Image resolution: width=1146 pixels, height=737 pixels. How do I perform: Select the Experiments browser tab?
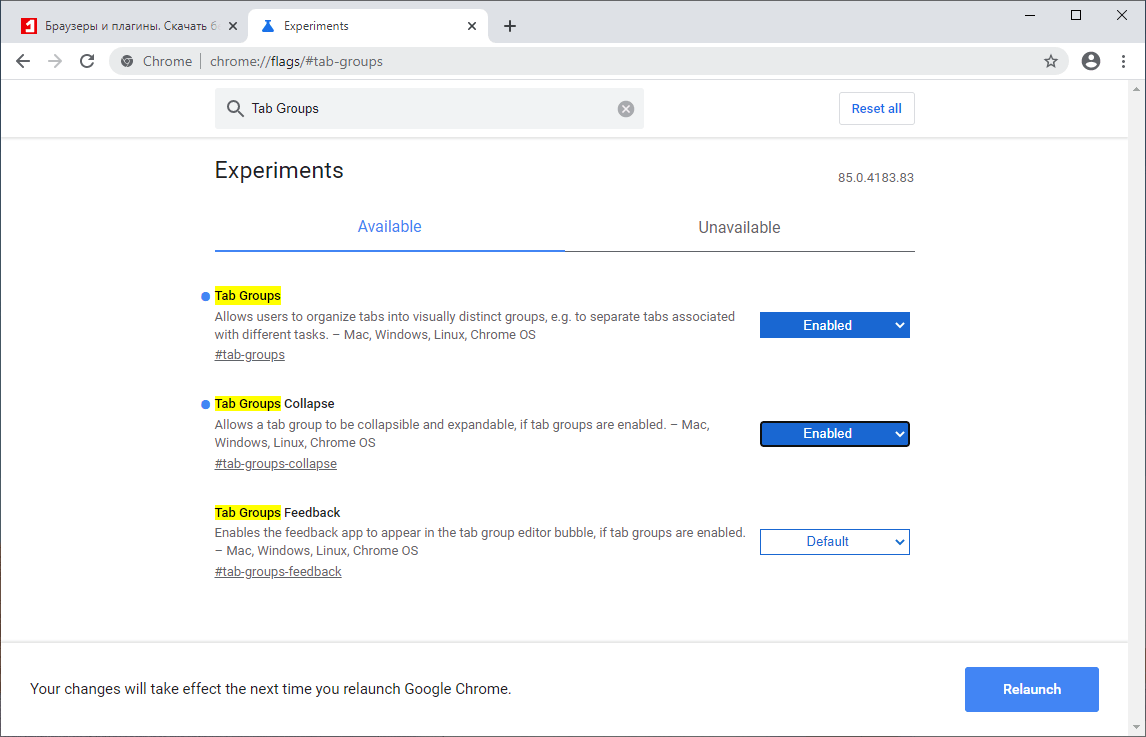(360, 26)
